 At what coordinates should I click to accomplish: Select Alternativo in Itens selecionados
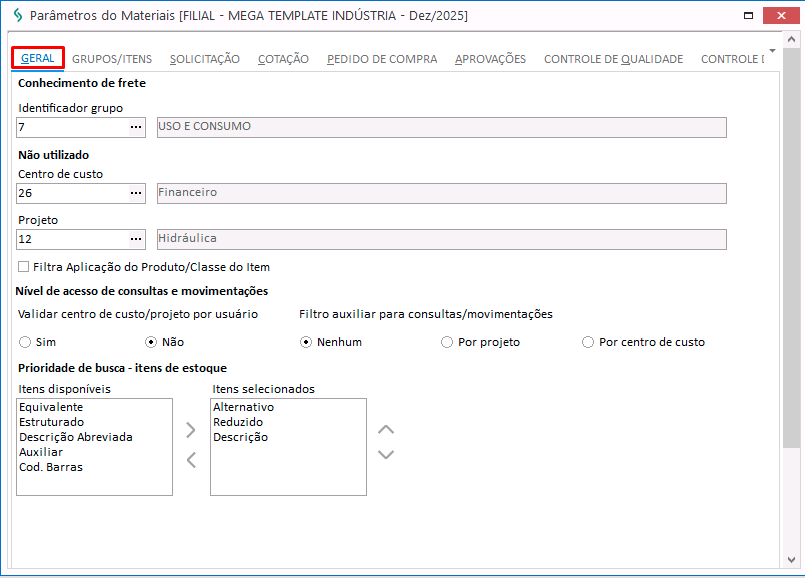[243, 407]
